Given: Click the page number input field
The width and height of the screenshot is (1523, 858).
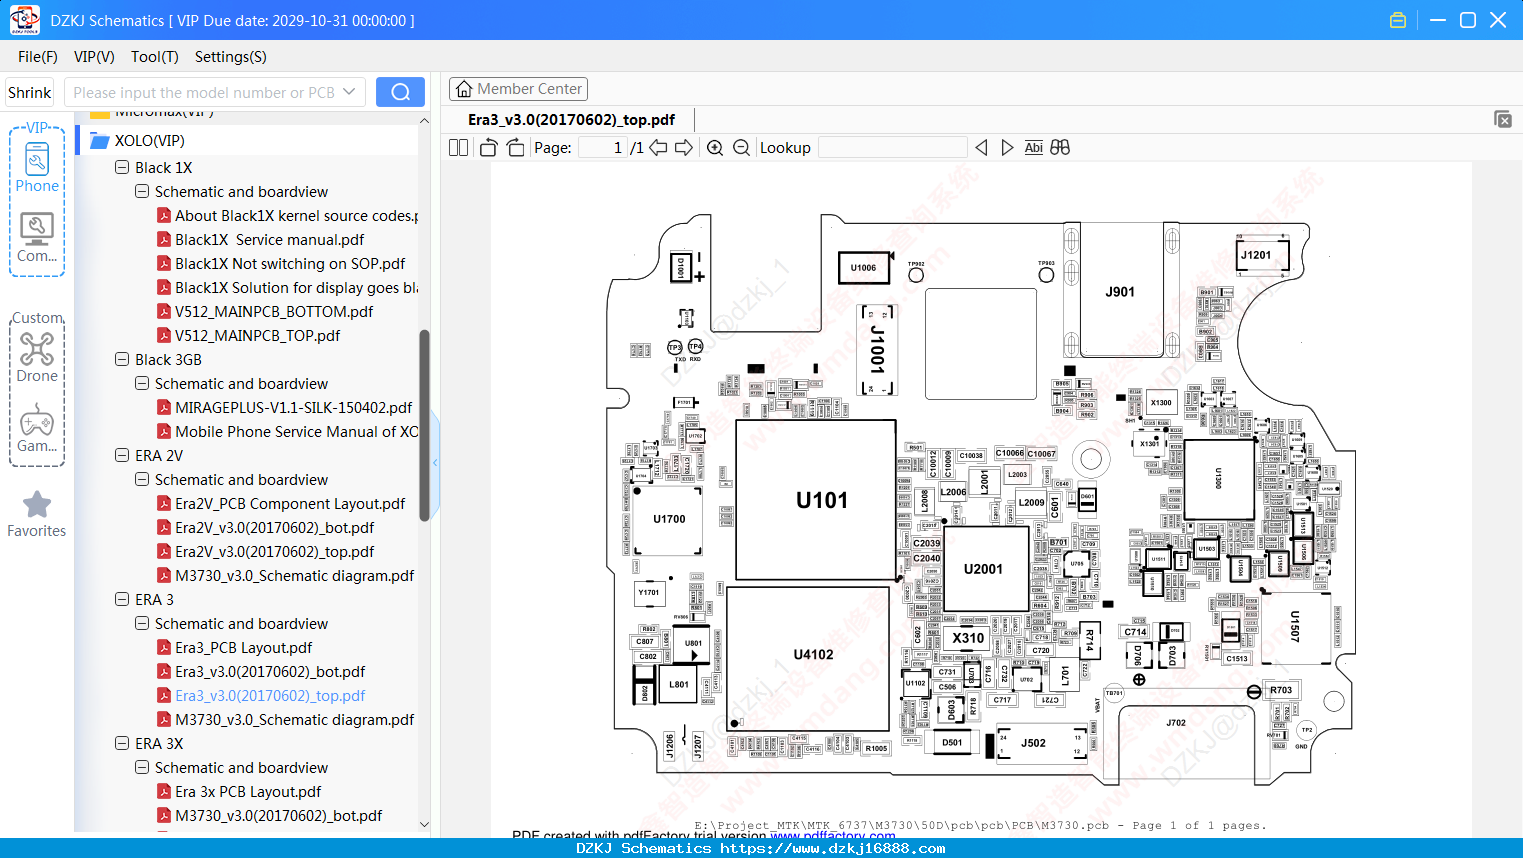Looking at the screenshot, I should point(603,148).
